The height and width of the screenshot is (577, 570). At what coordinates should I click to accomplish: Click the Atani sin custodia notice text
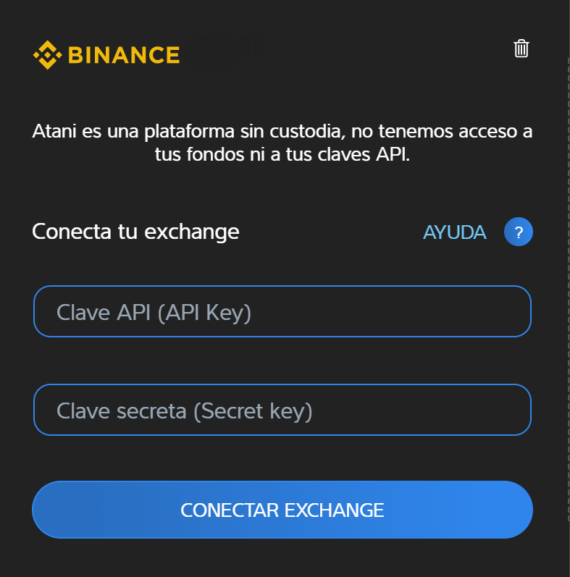[282, 143]
